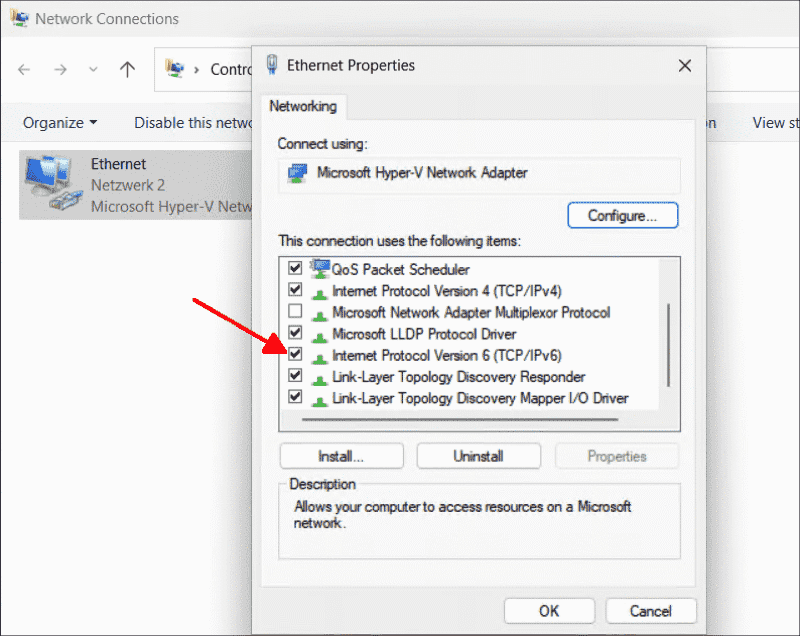Click the Link-Layer Topology Discovery Responder icon
The height and width of the screenshot is (636, 800).
320,377
